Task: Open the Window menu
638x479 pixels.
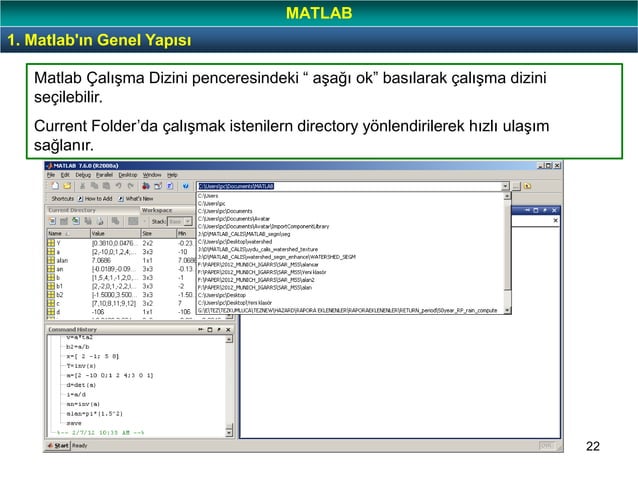Action: coord(152,175)
